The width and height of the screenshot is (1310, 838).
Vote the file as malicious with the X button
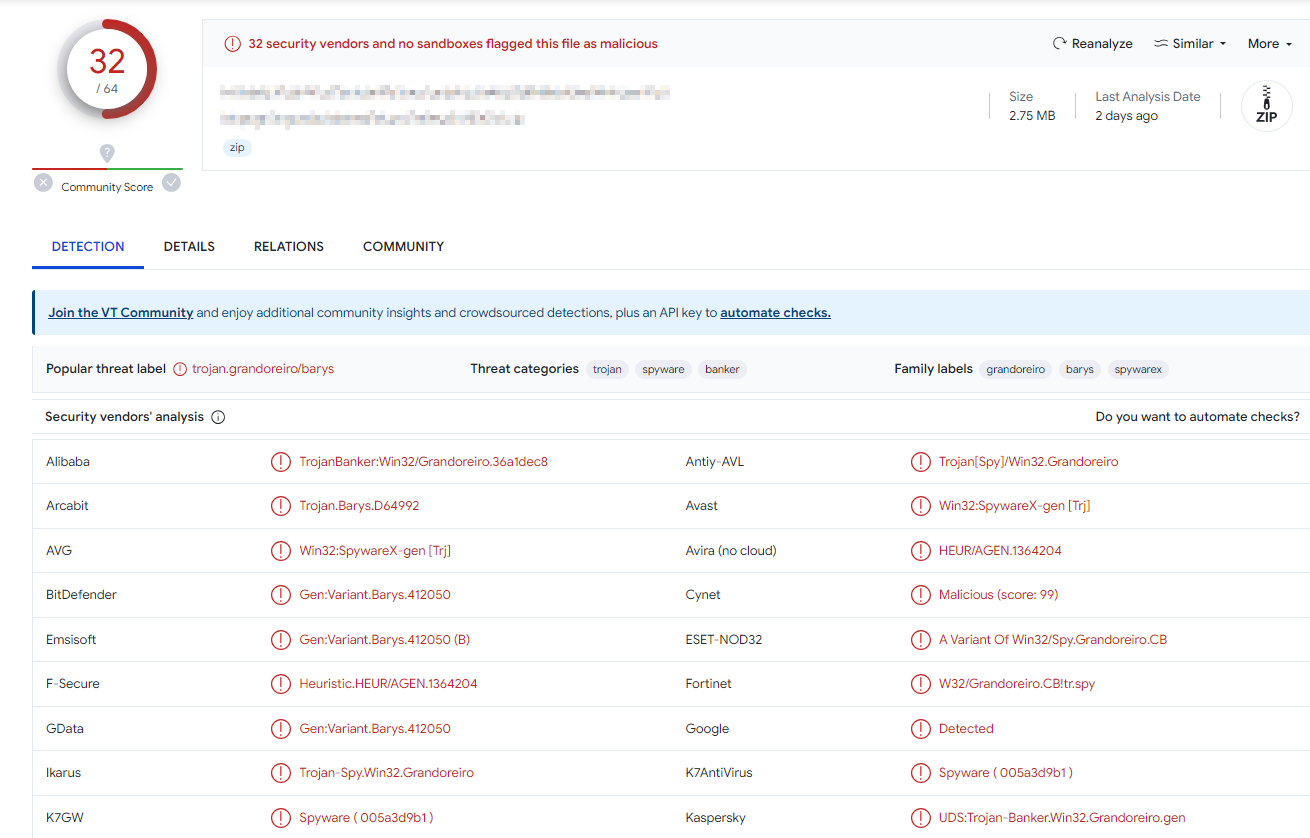click(x=42, y=183)
